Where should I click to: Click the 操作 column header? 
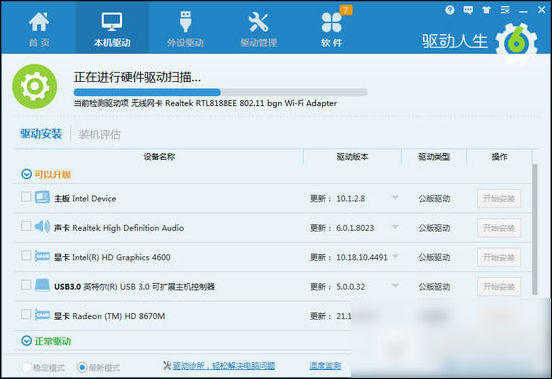(x=499, y=157)
